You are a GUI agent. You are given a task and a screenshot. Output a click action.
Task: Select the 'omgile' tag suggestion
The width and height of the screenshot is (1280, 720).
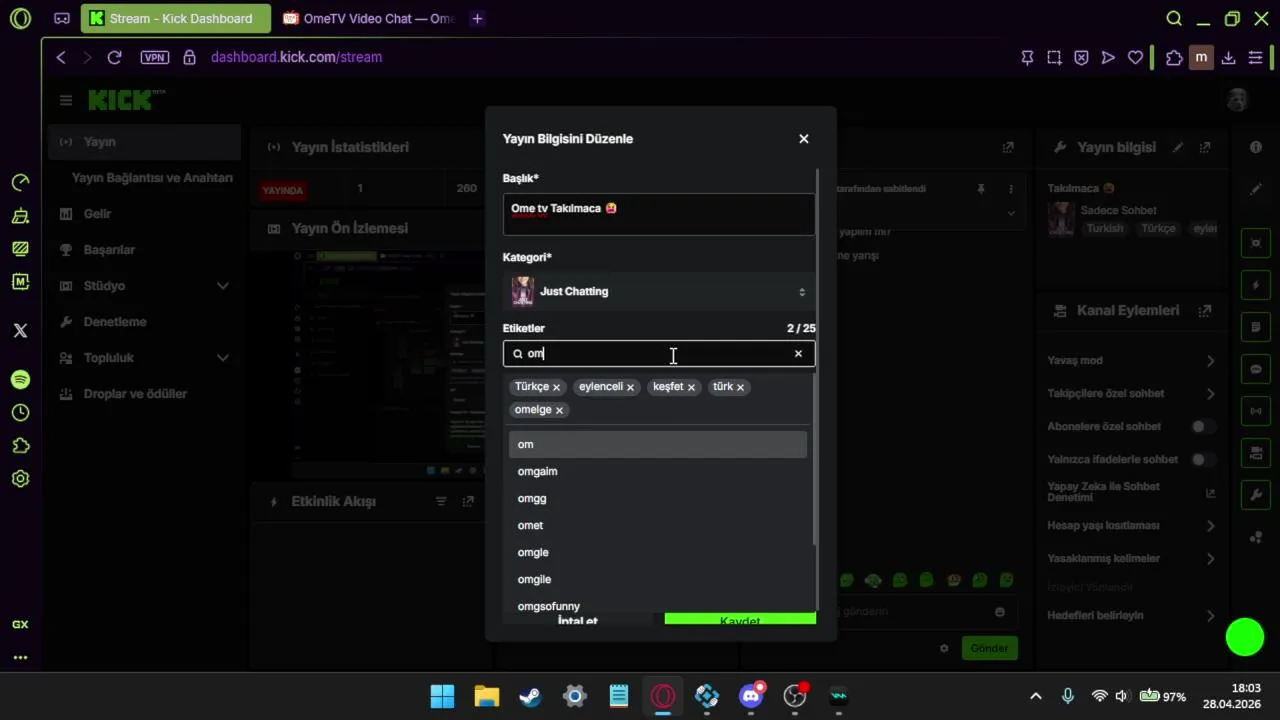(658, 579)
